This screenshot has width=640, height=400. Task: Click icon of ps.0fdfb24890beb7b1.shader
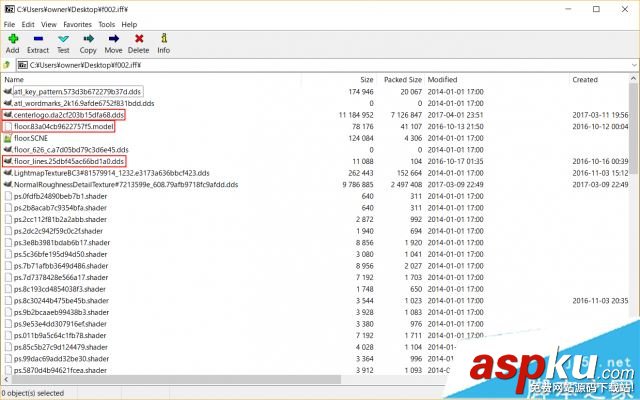pyautogui.click(x=8, y=196)
